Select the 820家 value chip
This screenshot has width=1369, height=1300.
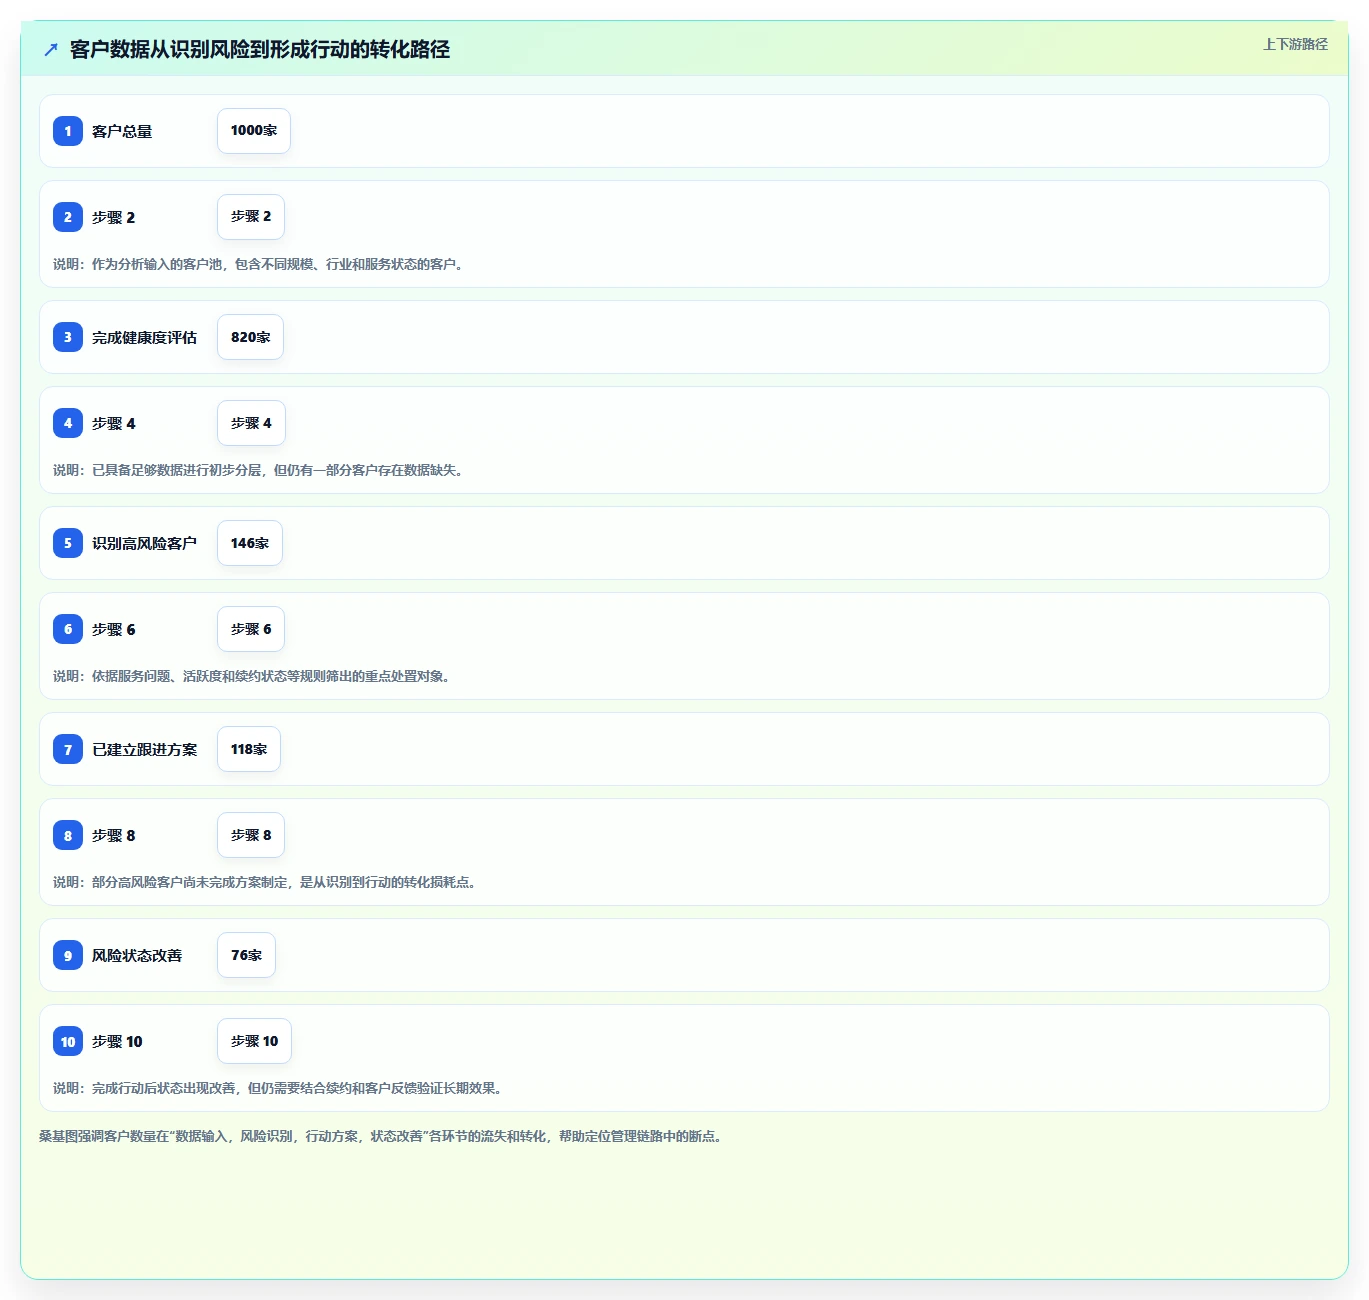(x=250, y=337)
